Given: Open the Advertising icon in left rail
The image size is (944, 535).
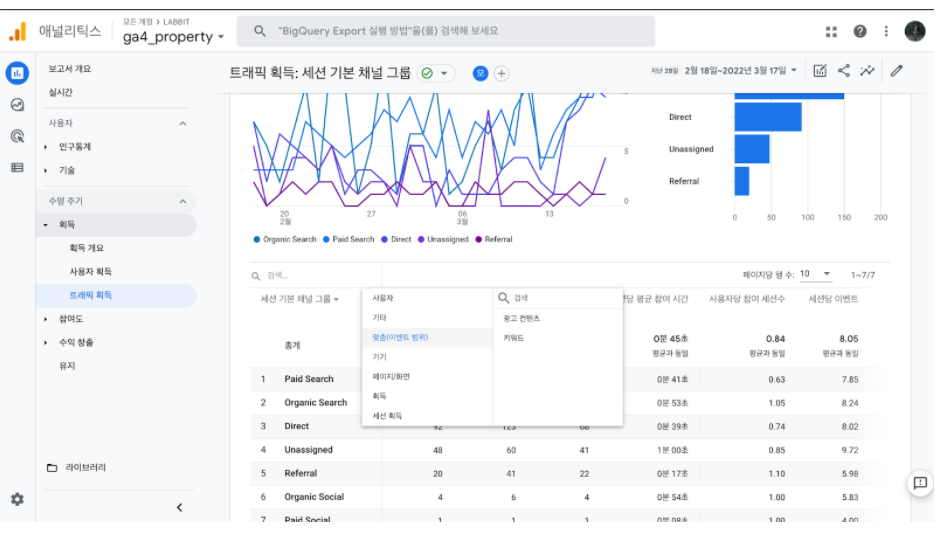Looking at the screenshot, I should coord(17,136).
